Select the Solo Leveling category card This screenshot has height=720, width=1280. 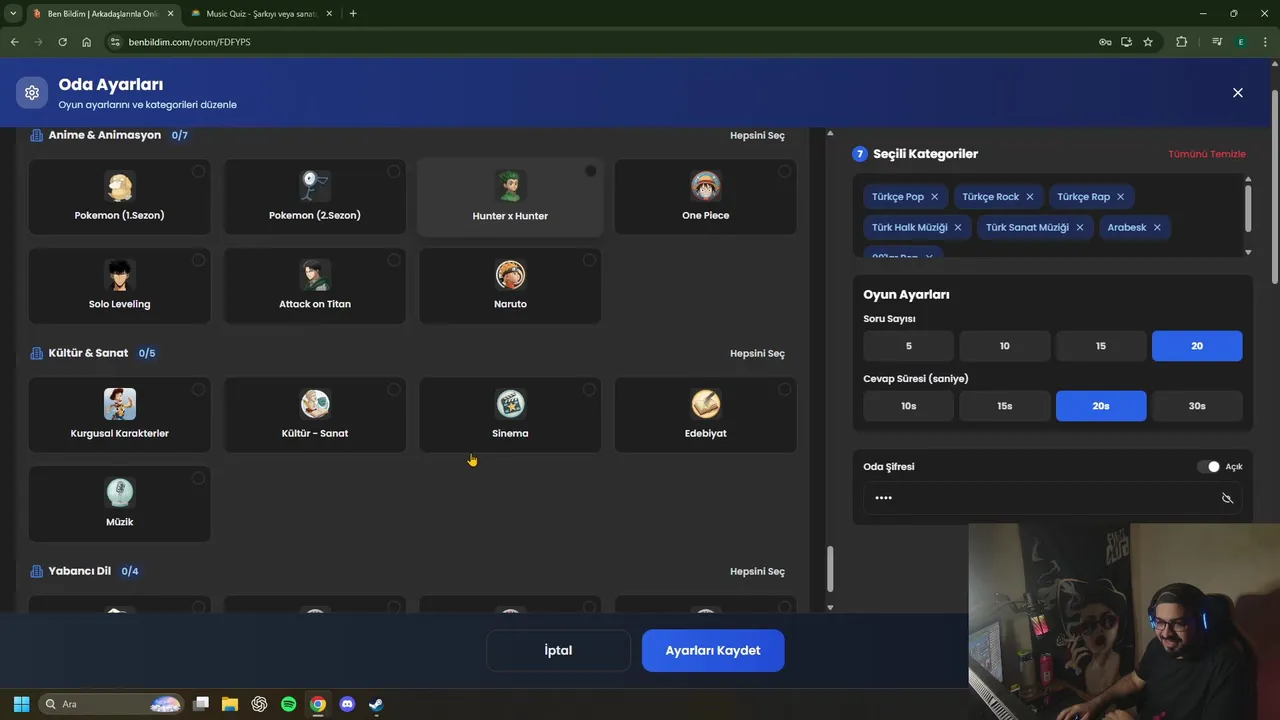coord(120,286)
